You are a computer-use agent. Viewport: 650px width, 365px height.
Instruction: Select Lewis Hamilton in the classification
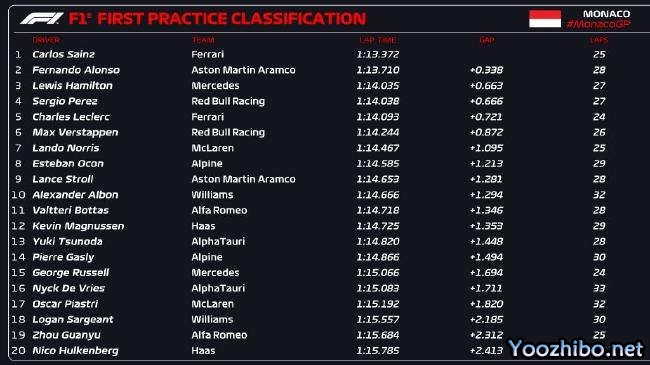(73, 85)
